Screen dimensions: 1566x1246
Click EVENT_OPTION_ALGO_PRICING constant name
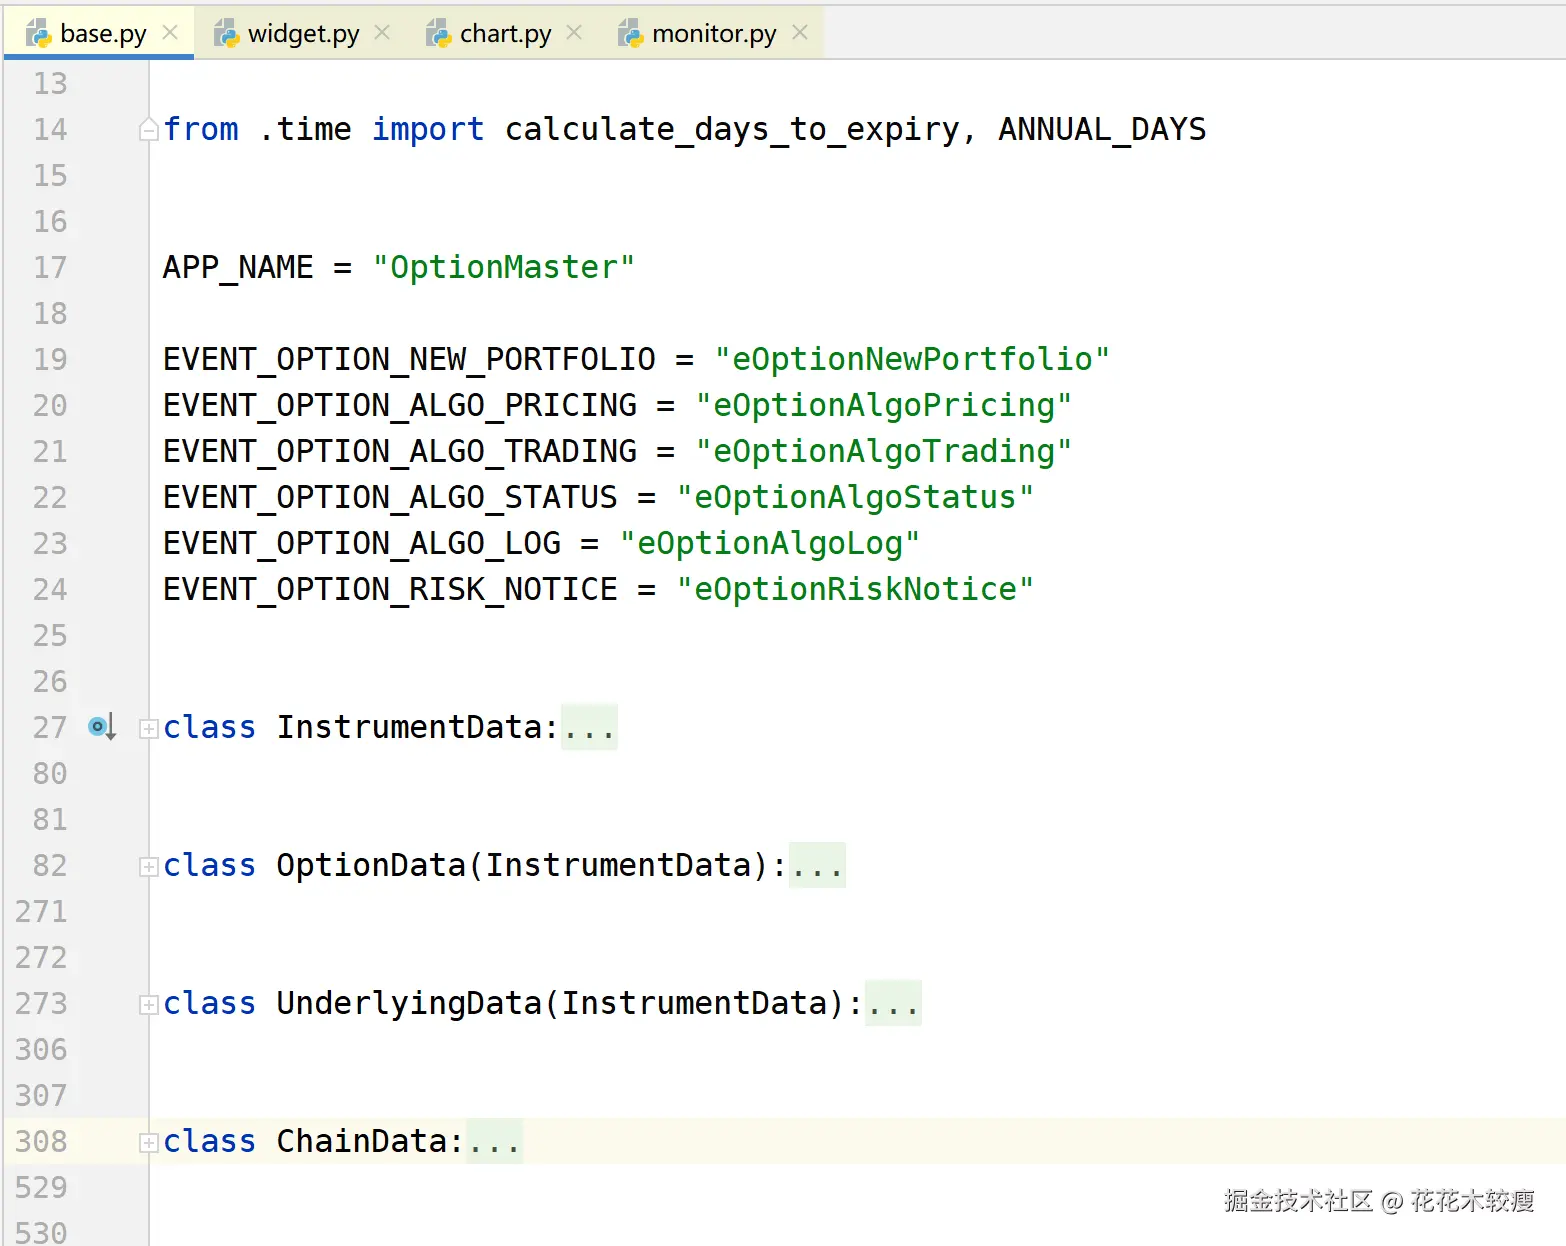pyautogui.click(x=400, y=405)
